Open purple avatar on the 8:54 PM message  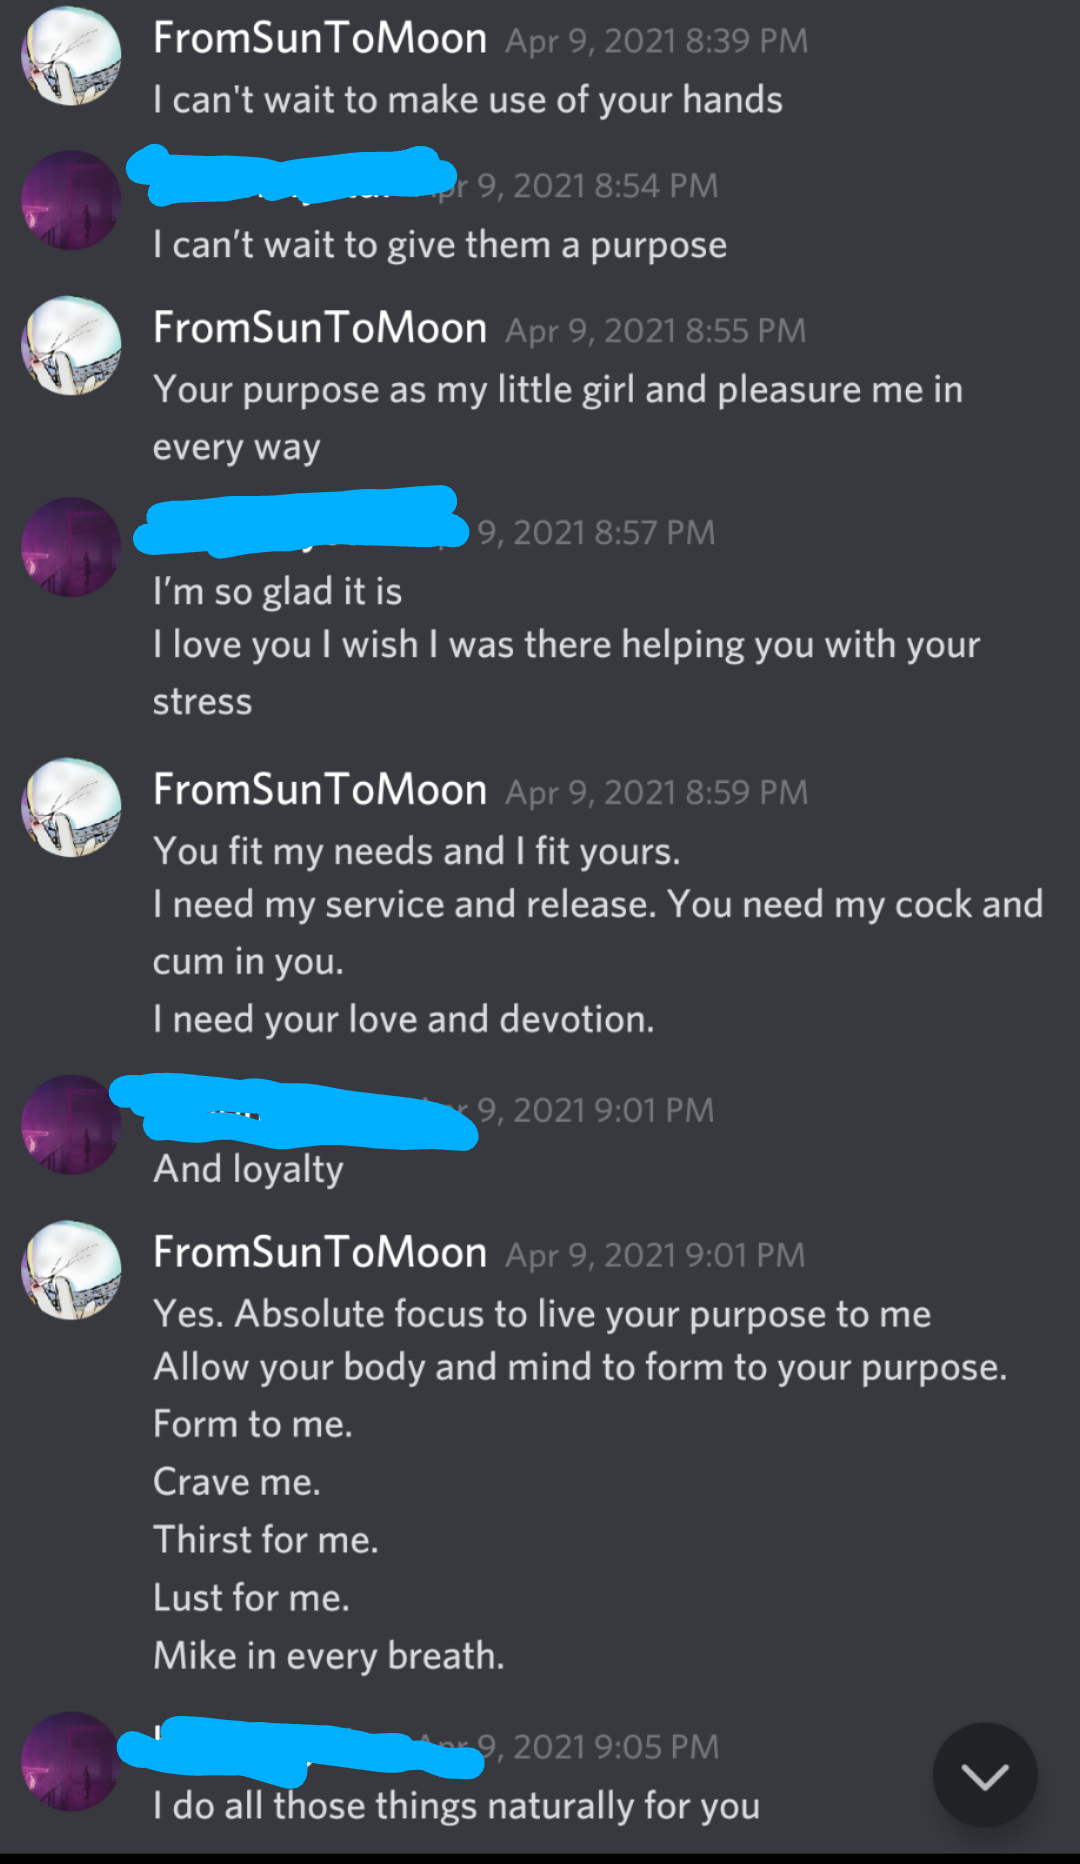click(71, 200)
